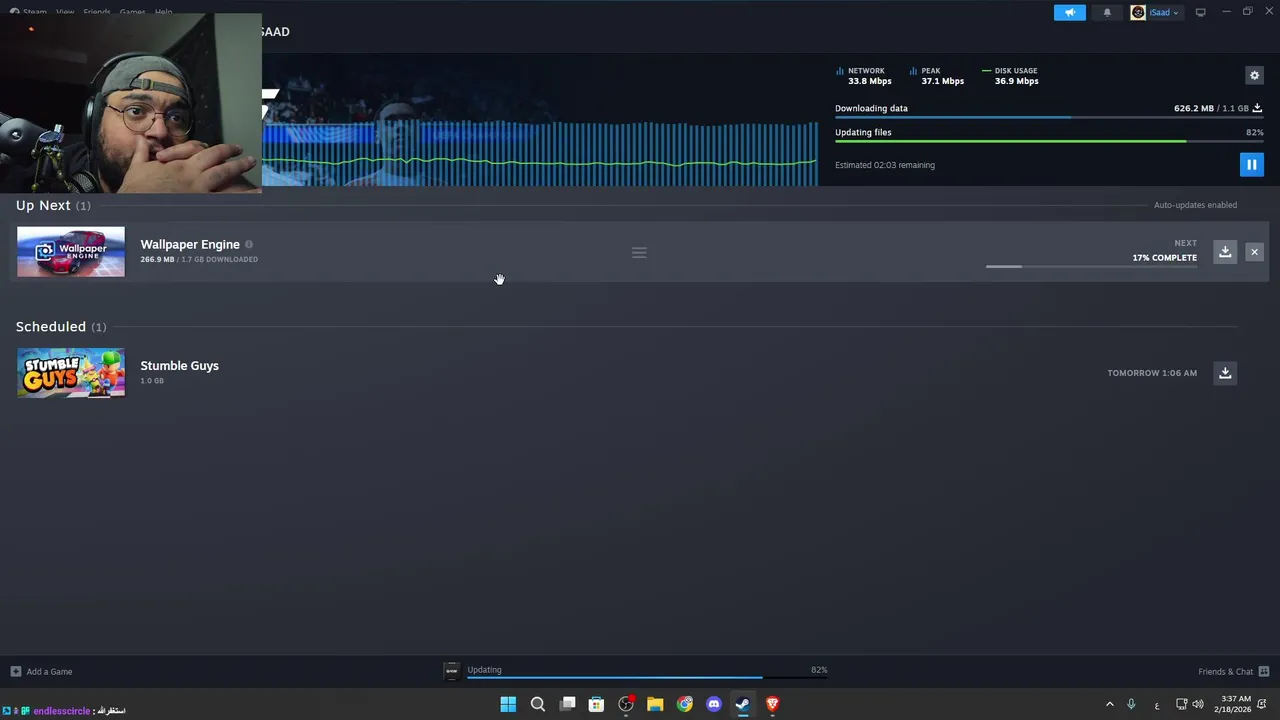Click the Updating files progress bar
The image size is (1280, 720).
pyautogui.click(x=1048, y=141)
